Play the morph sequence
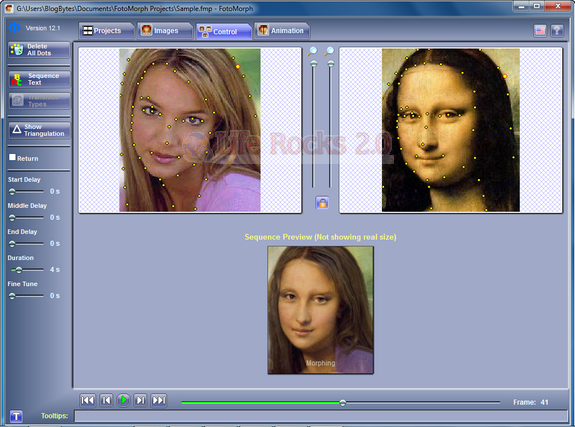The width and height of the screenshot is (575, 427). click(x=124, y=400)
